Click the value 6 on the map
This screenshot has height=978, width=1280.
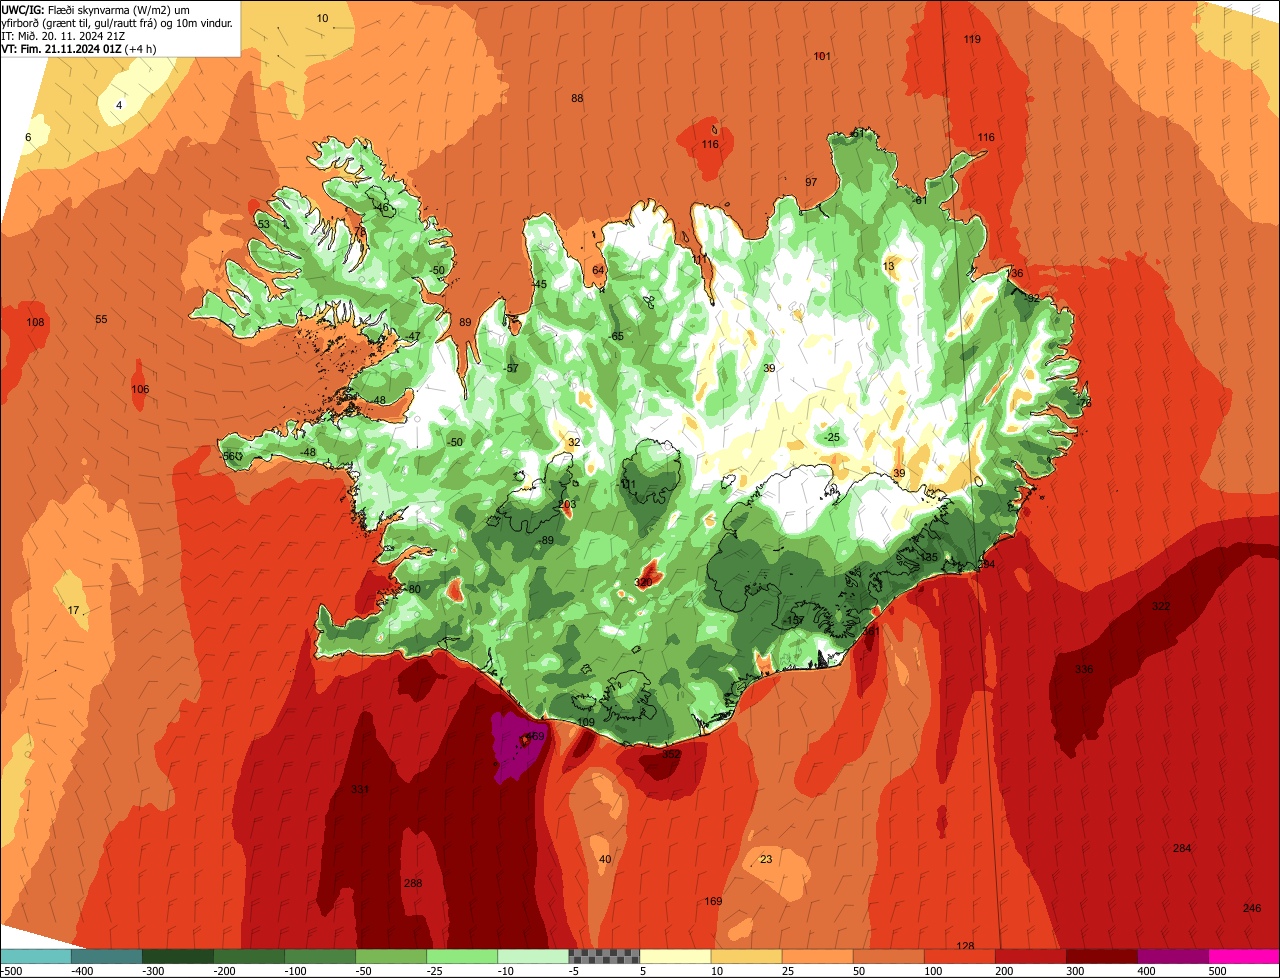coord(28,137)
